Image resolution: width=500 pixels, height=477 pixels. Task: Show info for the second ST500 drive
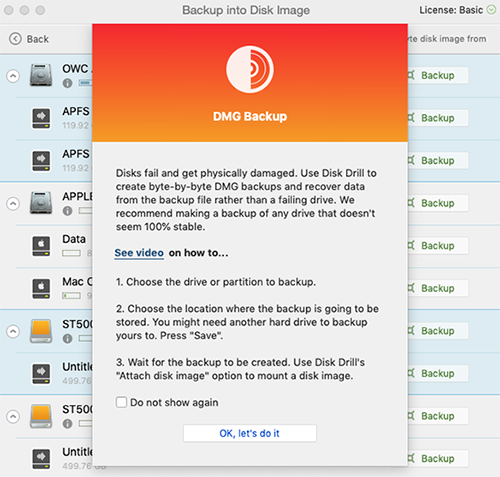tap(67, 424)
